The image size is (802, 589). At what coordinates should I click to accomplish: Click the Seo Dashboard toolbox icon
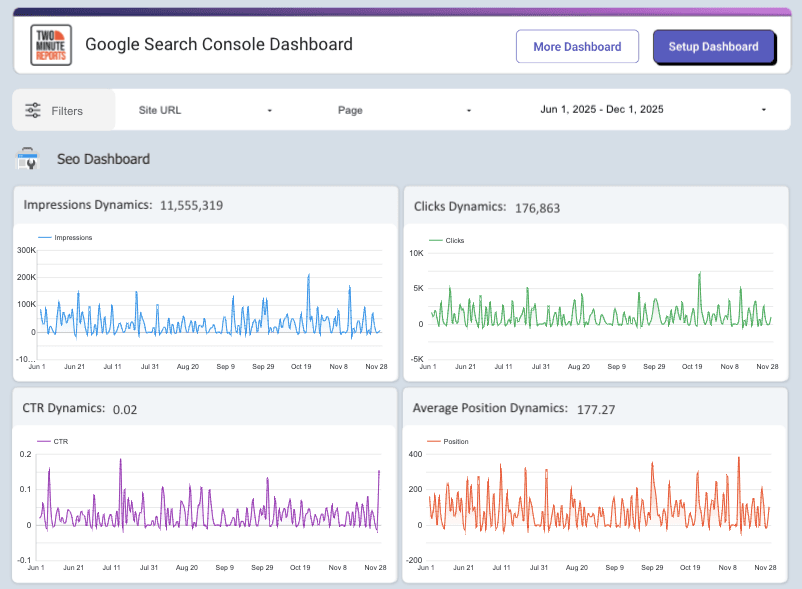29,158
